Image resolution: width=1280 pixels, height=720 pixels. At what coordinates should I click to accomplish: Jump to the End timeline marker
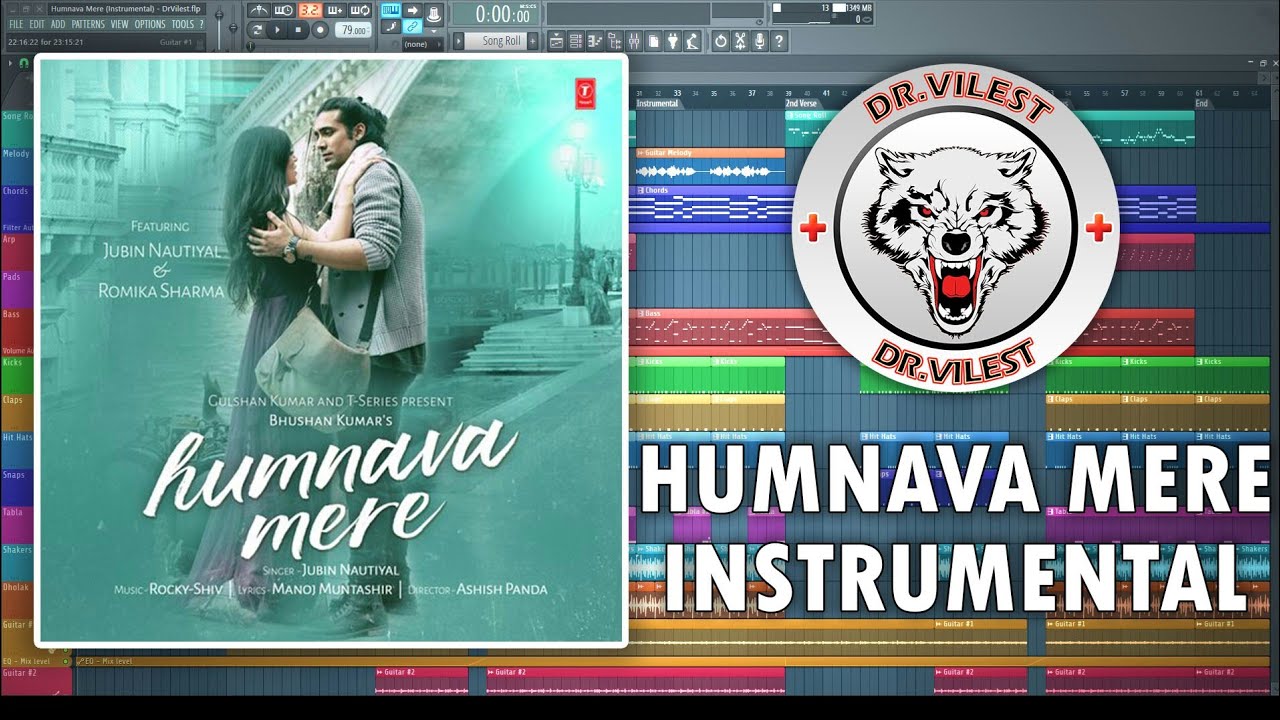(x=1202, y=103)
